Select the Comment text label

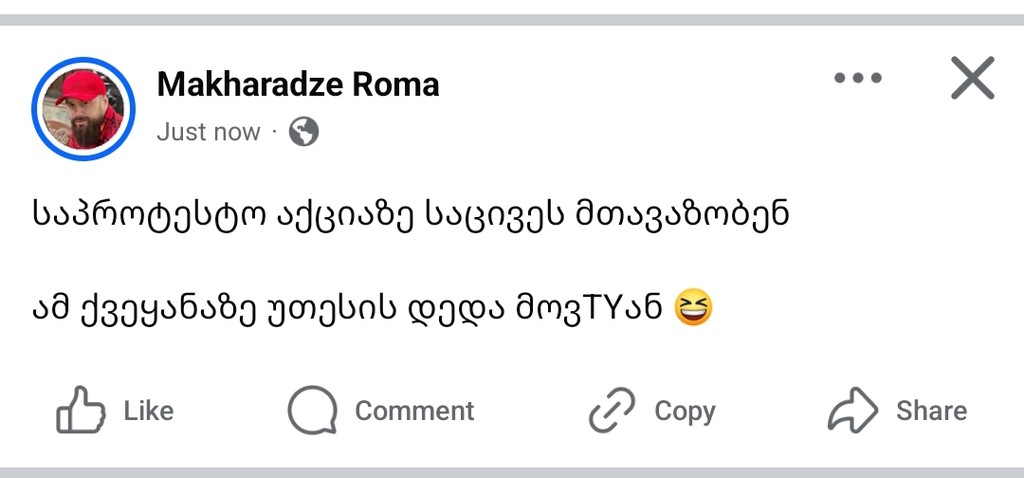coord(414,411)
